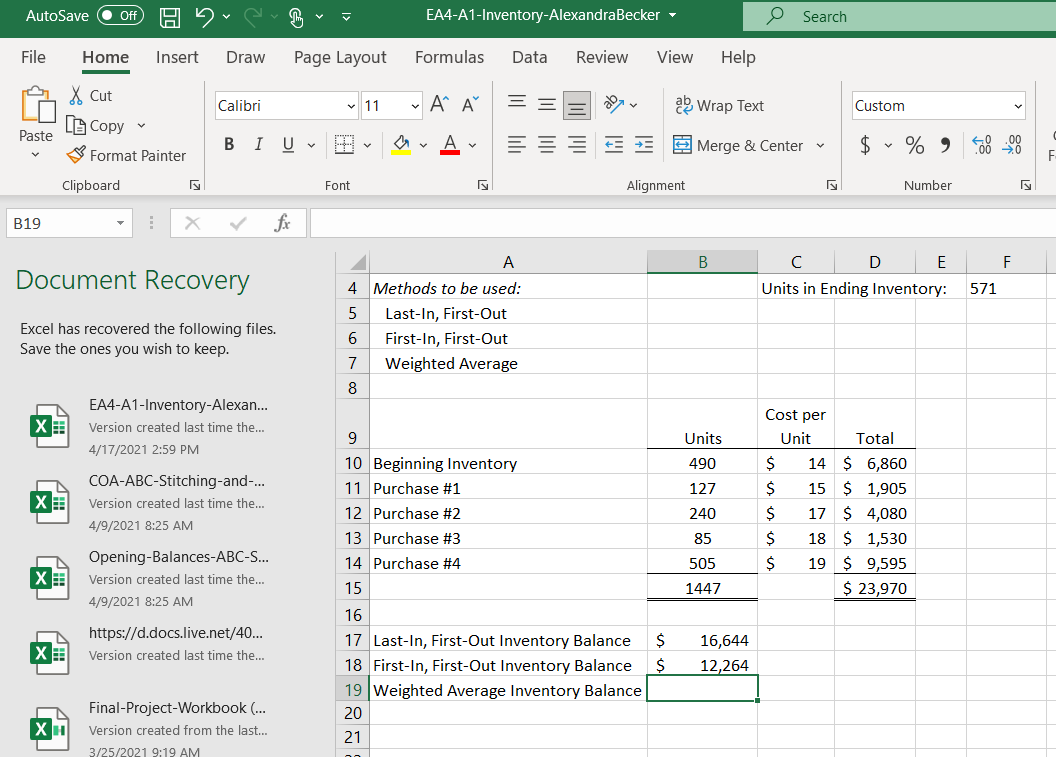Click the Save icon in title bar
The height and width of the screenshot is (757, 1056).
pyautogui.click(x=171, y=17)
